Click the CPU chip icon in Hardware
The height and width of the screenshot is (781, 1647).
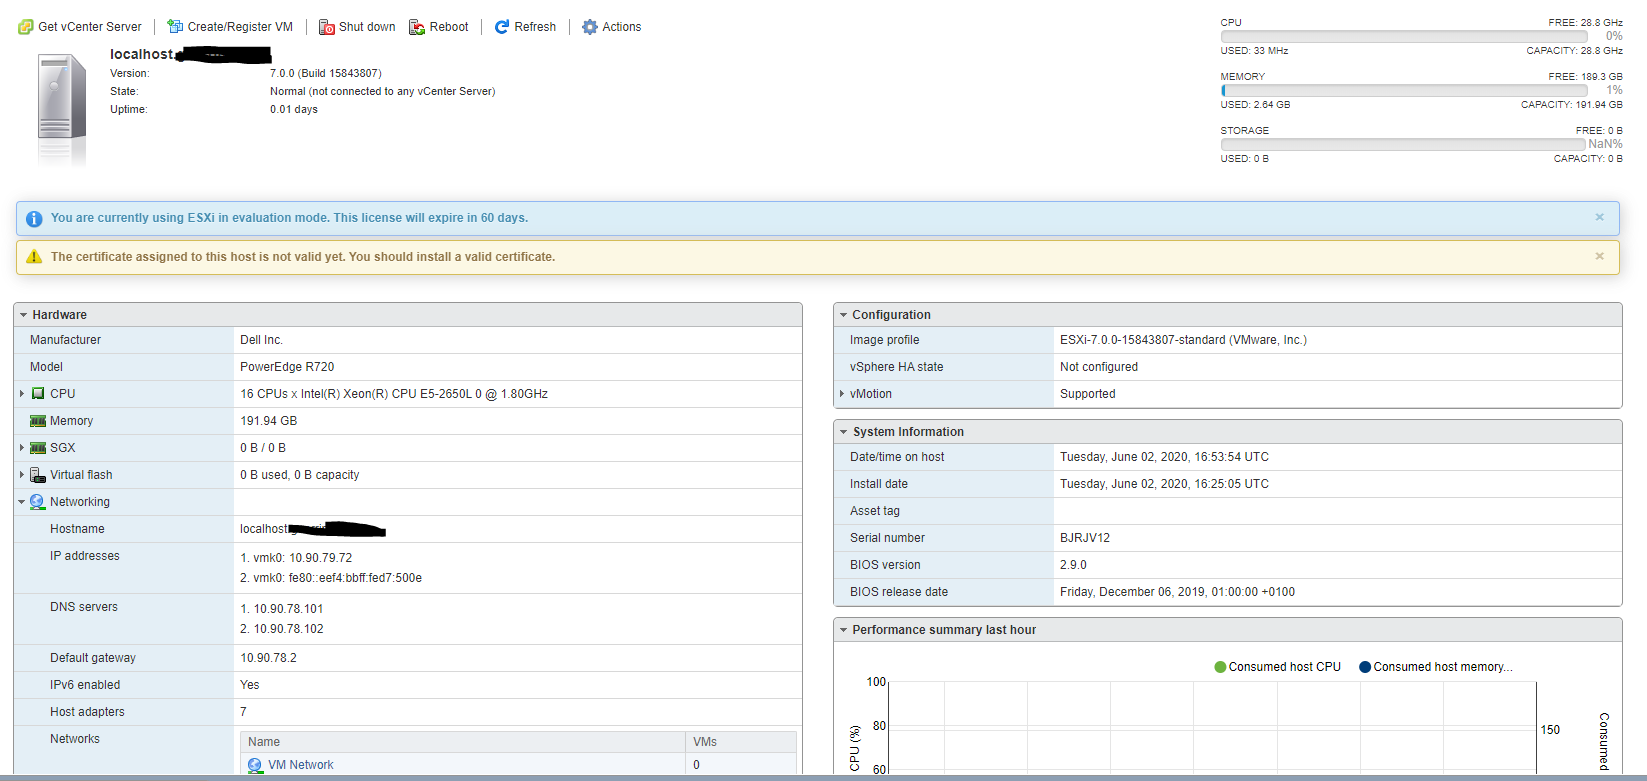tap(38, 394)
